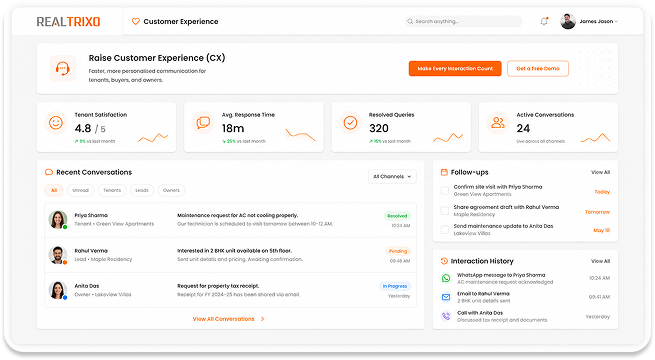Click the Active Conversations trend sparkline
This screenshot has height=360, width=655.
[x=595, y=138]
